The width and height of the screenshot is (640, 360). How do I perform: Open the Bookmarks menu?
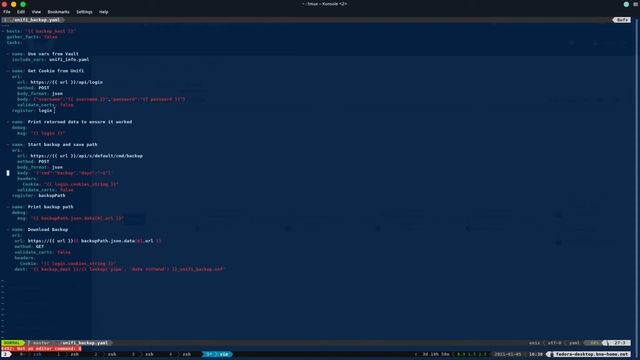(58, 12)
